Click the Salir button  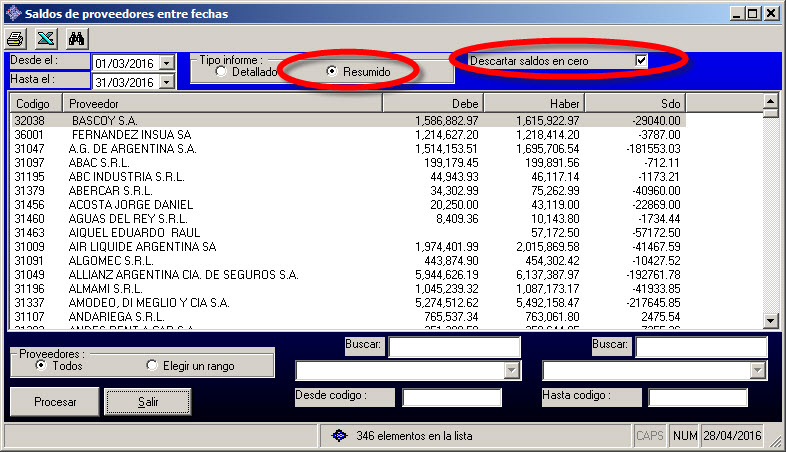pos(147,401)
